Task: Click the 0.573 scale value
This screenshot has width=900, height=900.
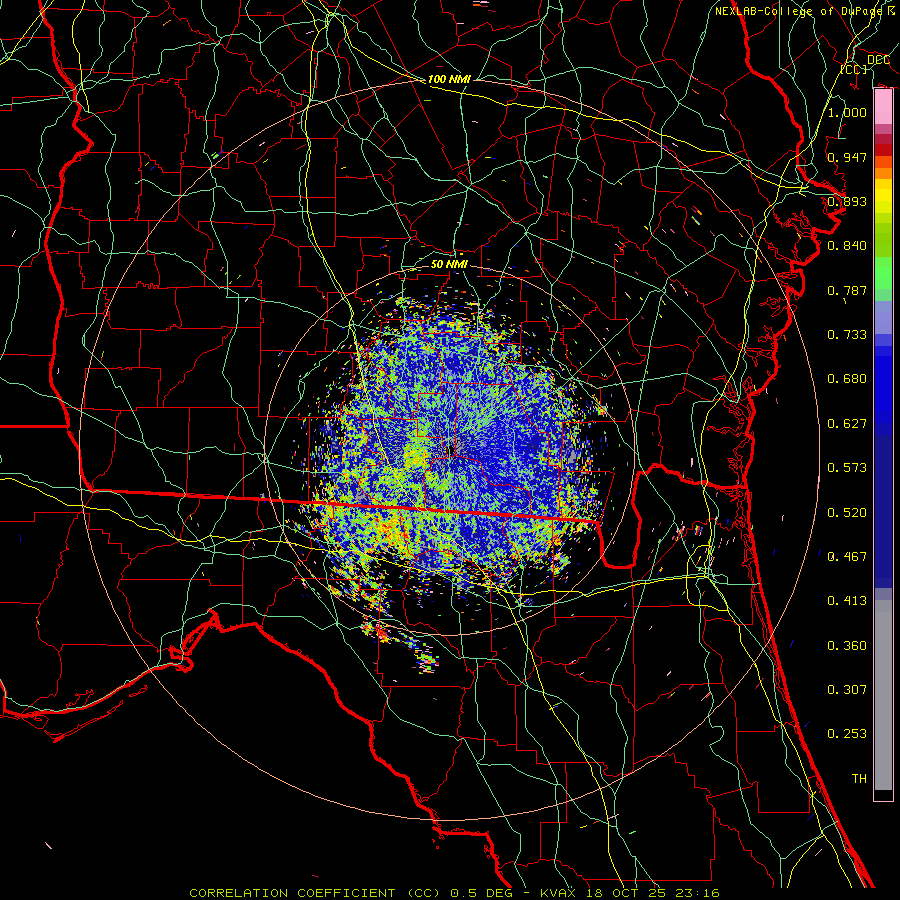Action: click(x=847, y=468)
